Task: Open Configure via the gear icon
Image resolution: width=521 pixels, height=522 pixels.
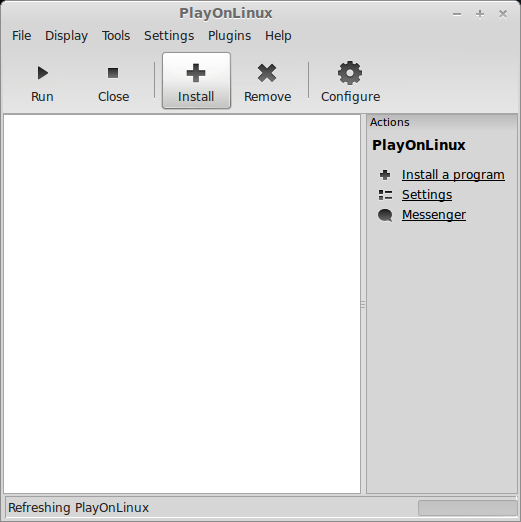Action: coord(350,73)
